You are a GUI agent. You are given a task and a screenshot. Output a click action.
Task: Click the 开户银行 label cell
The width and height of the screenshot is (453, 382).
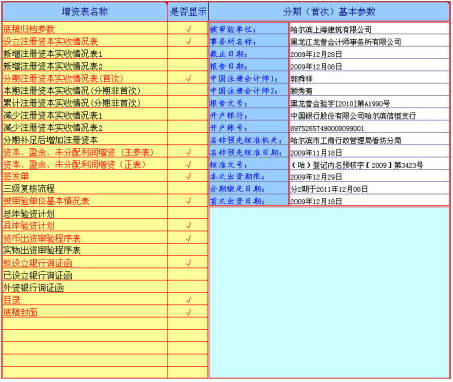pyautogui.click(x=249, y=115)
